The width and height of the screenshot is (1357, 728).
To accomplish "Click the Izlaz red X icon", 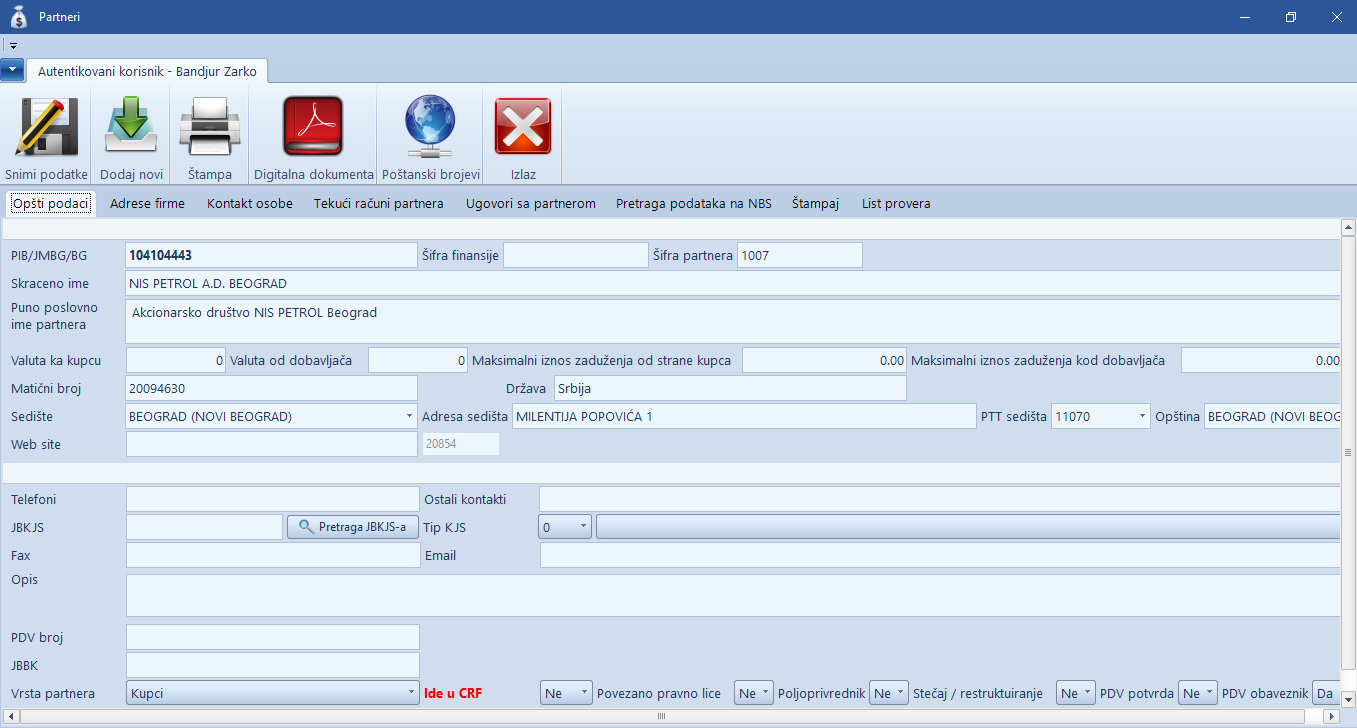I will click(523, 126).
